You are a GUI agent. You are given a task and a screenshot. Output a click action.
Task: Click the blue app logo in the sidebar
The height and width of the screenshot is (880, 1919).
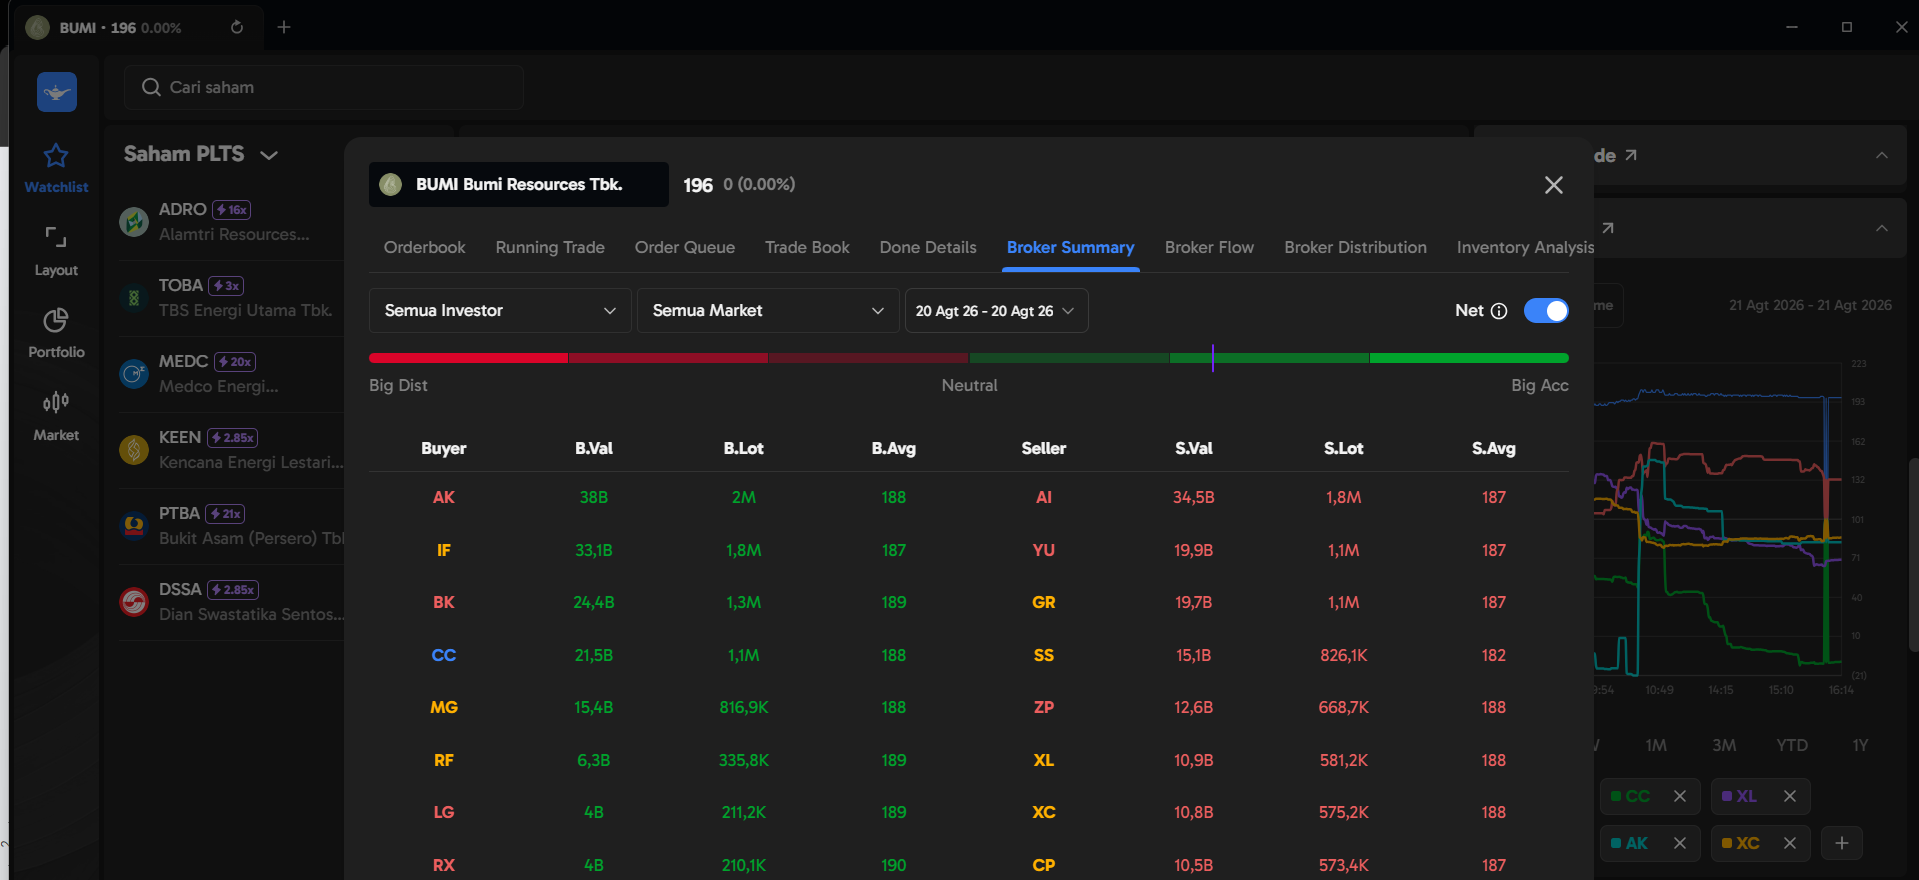(57, 92)
